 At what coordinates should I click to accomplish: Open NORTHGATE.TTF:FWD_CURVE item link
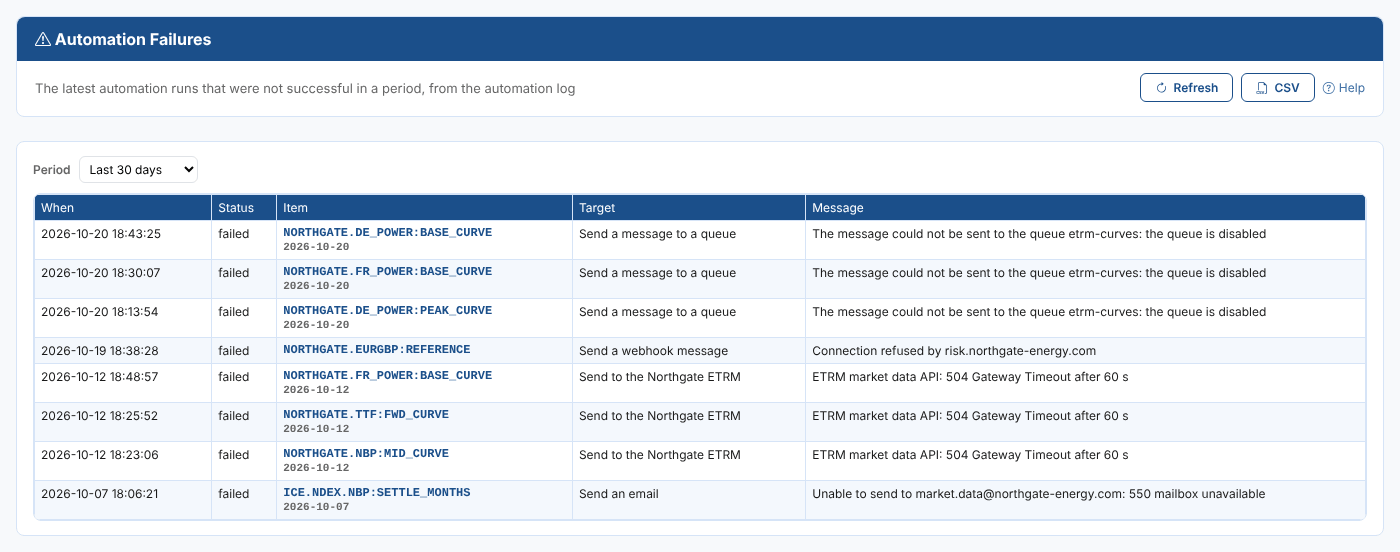tap(366, 414)
